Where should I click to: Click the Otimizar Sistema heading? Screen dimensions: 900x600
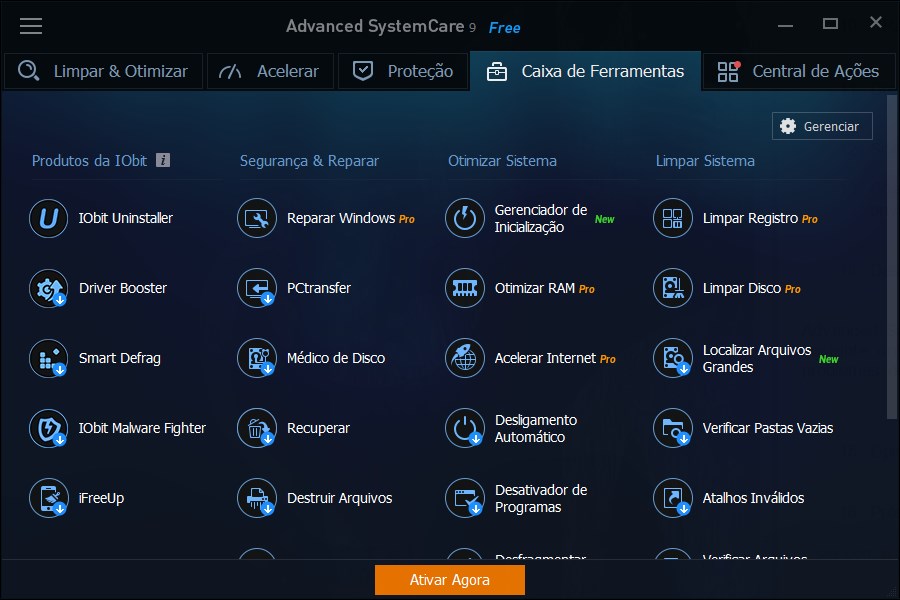pos(502,161)
